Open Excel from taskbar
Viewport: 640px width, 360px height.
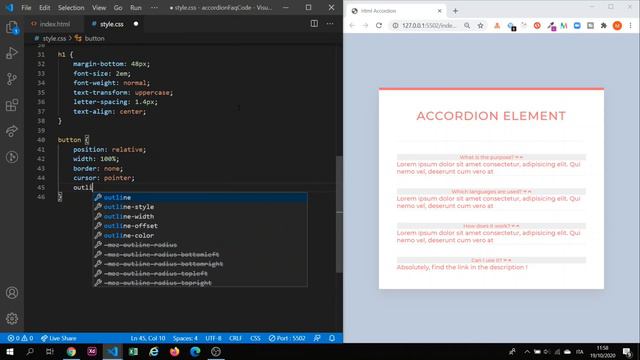tap(133, 351)
